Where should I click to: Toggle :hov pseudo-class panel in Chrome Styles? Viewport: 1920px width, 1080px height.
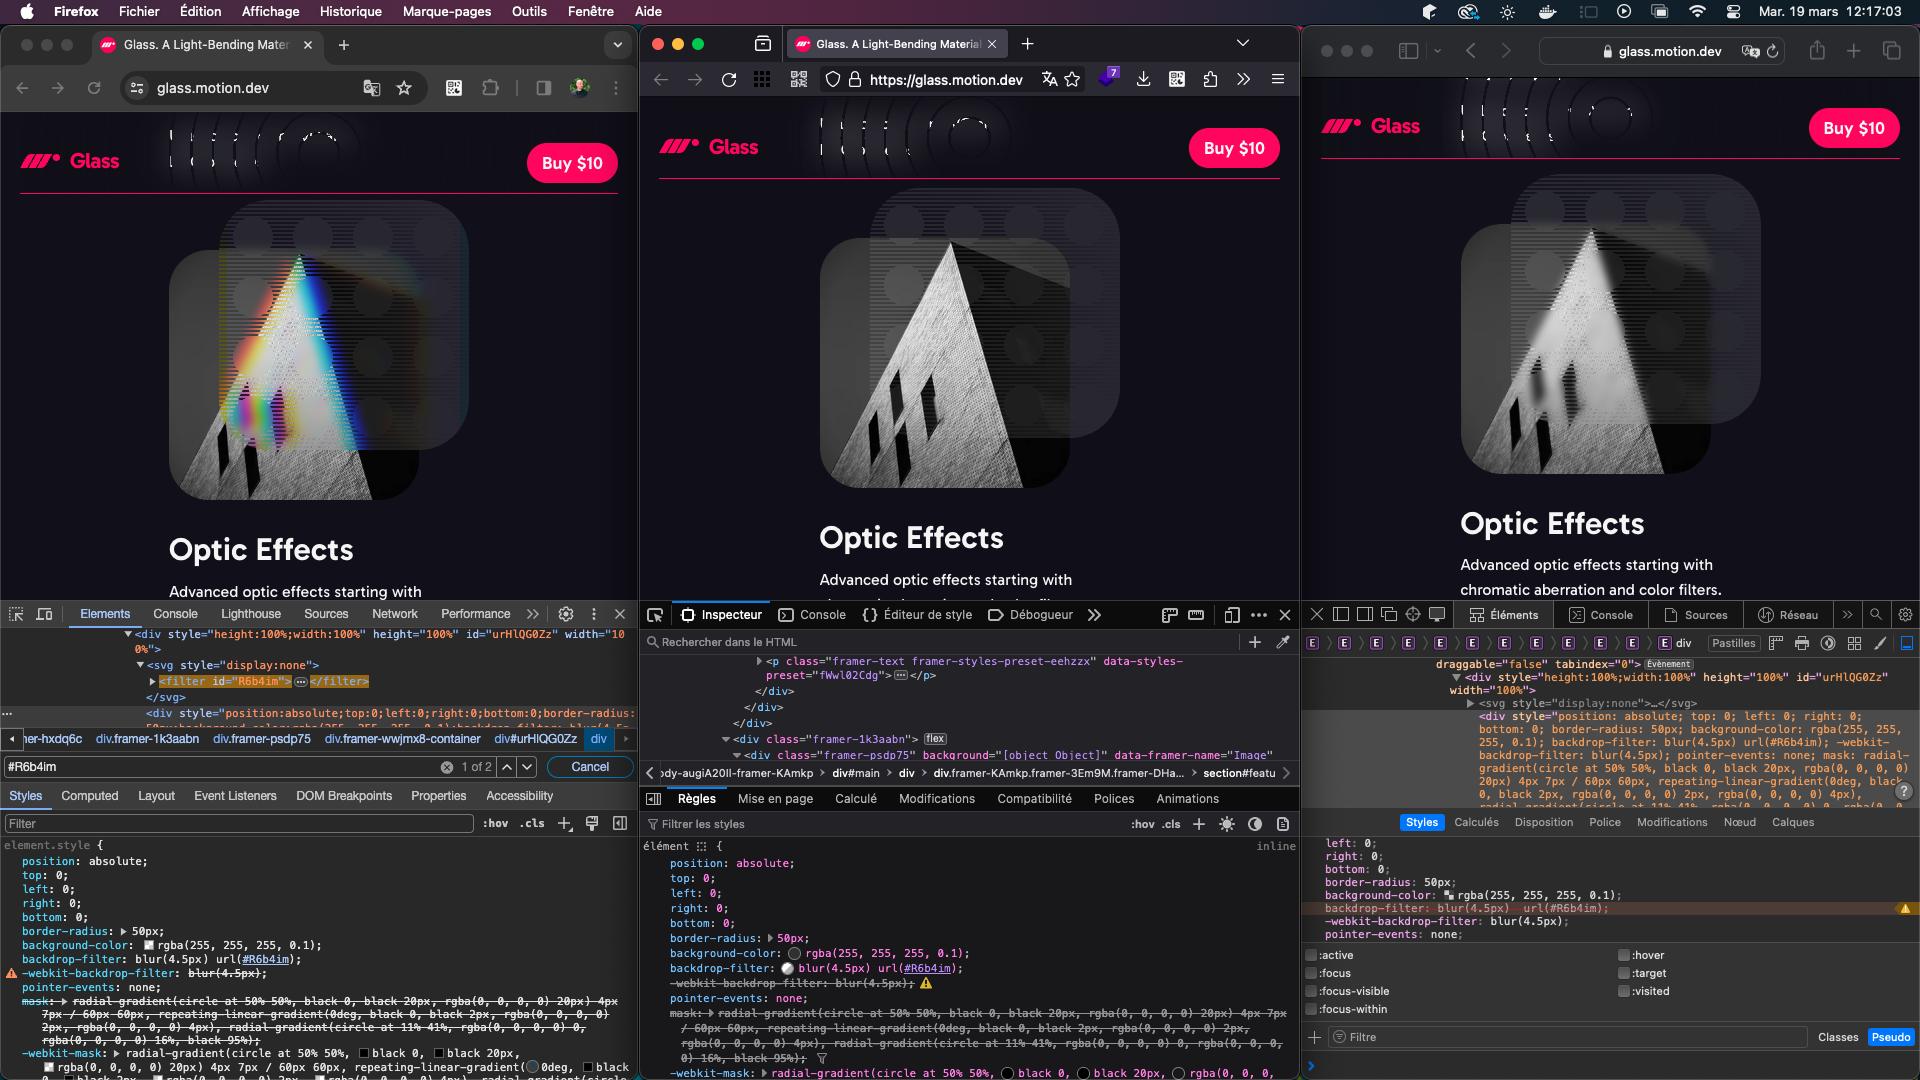pyautogui.click(x=496, y=823)
